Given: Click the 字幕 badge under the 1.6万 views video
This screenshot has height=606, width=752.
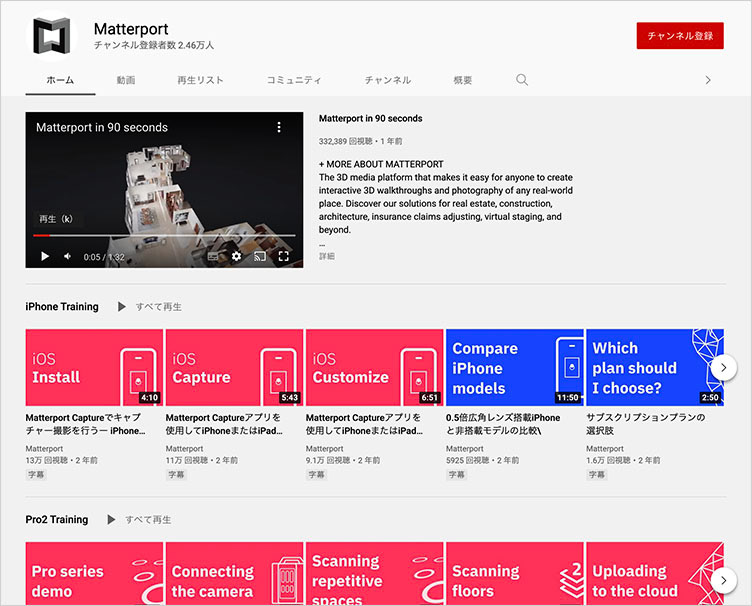Looking at the screenshot, I should tap(597, 475).
